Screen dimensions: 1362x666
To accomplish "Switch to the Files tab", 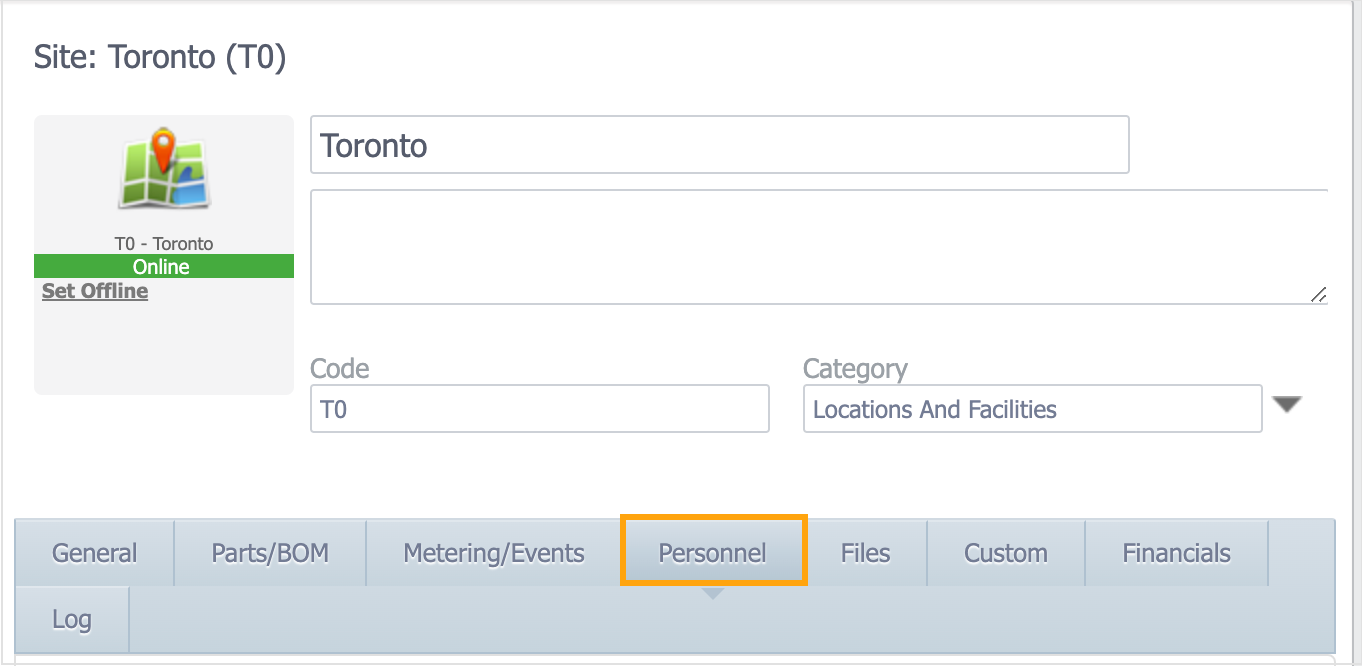I will (x=864, y=552).
